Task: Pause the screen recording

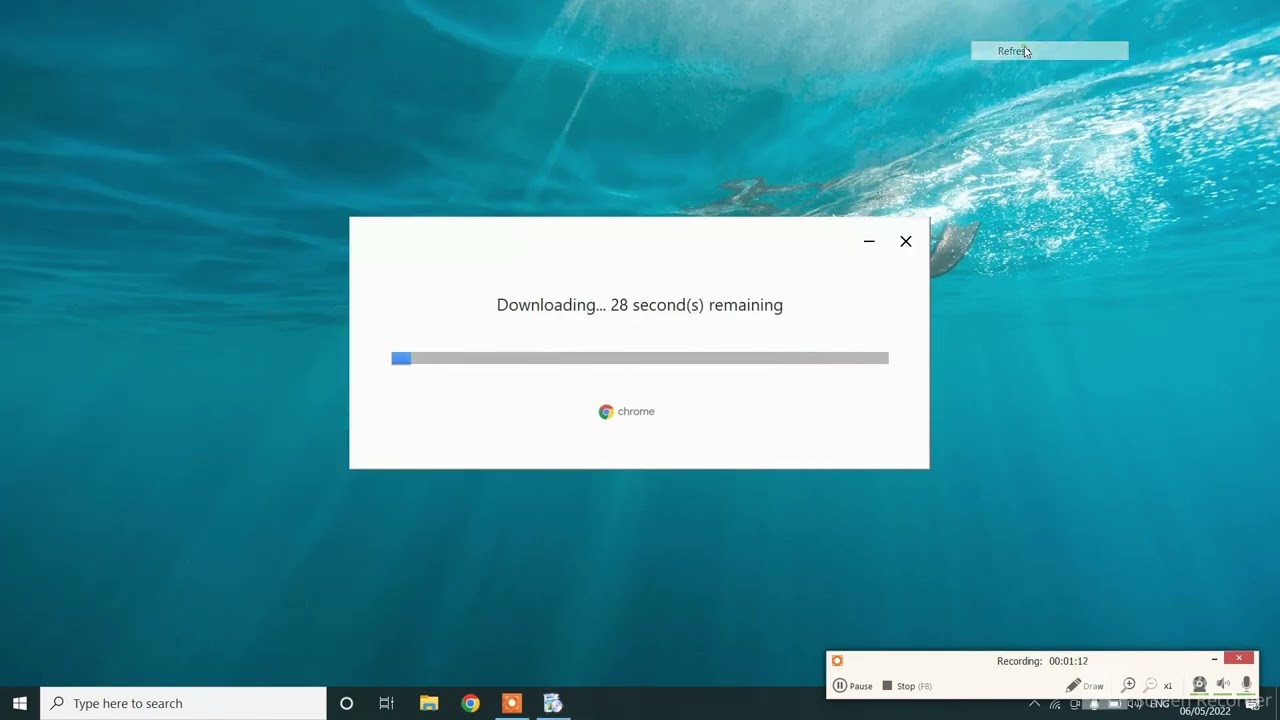Action: (853, 686)
